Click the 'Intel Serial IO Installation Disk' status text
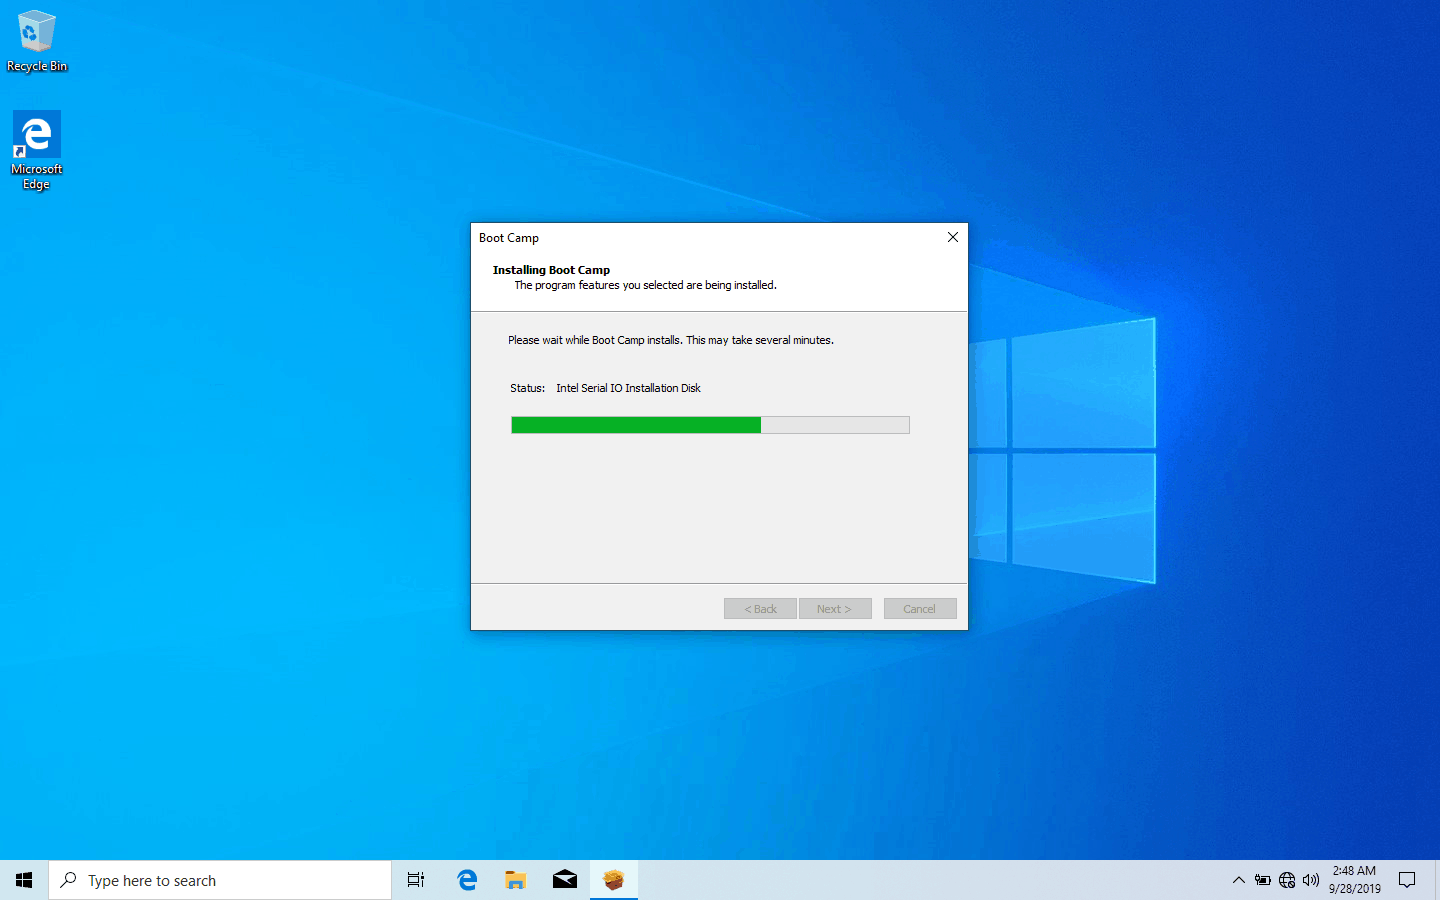1440x900 pixels. pos(628,388)
